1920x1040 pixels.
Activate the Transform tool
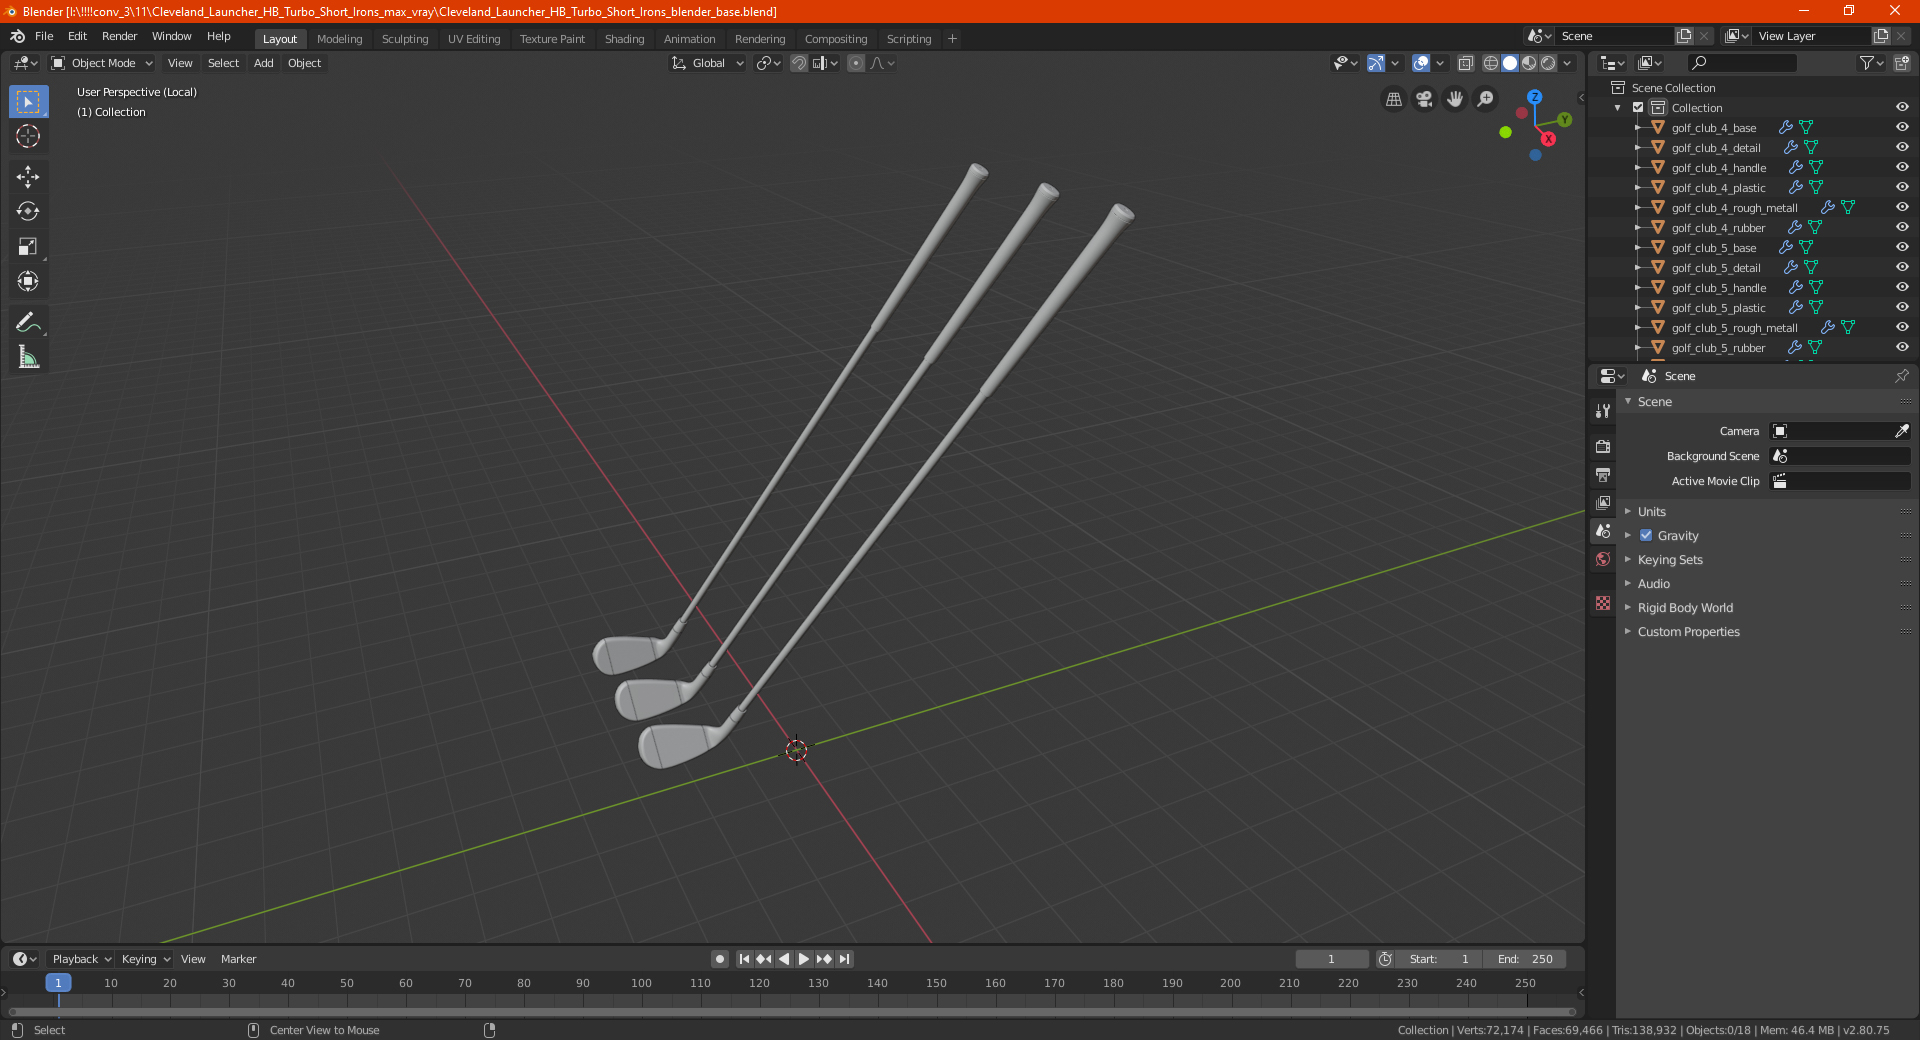pos(28,281)
